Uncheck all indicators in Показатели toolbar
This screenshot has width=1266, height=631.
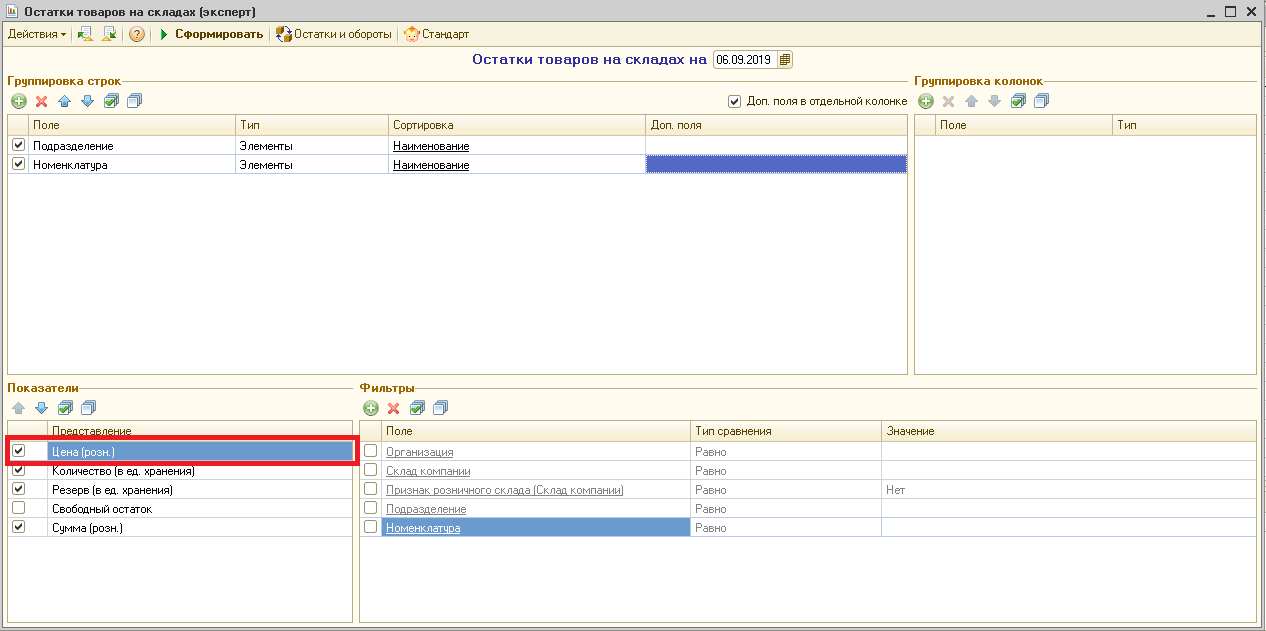click(88, 408)
